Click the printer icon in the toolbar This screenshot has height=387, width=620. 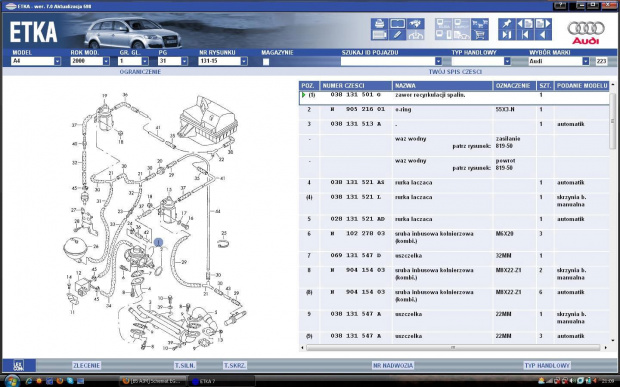(379, 24)
